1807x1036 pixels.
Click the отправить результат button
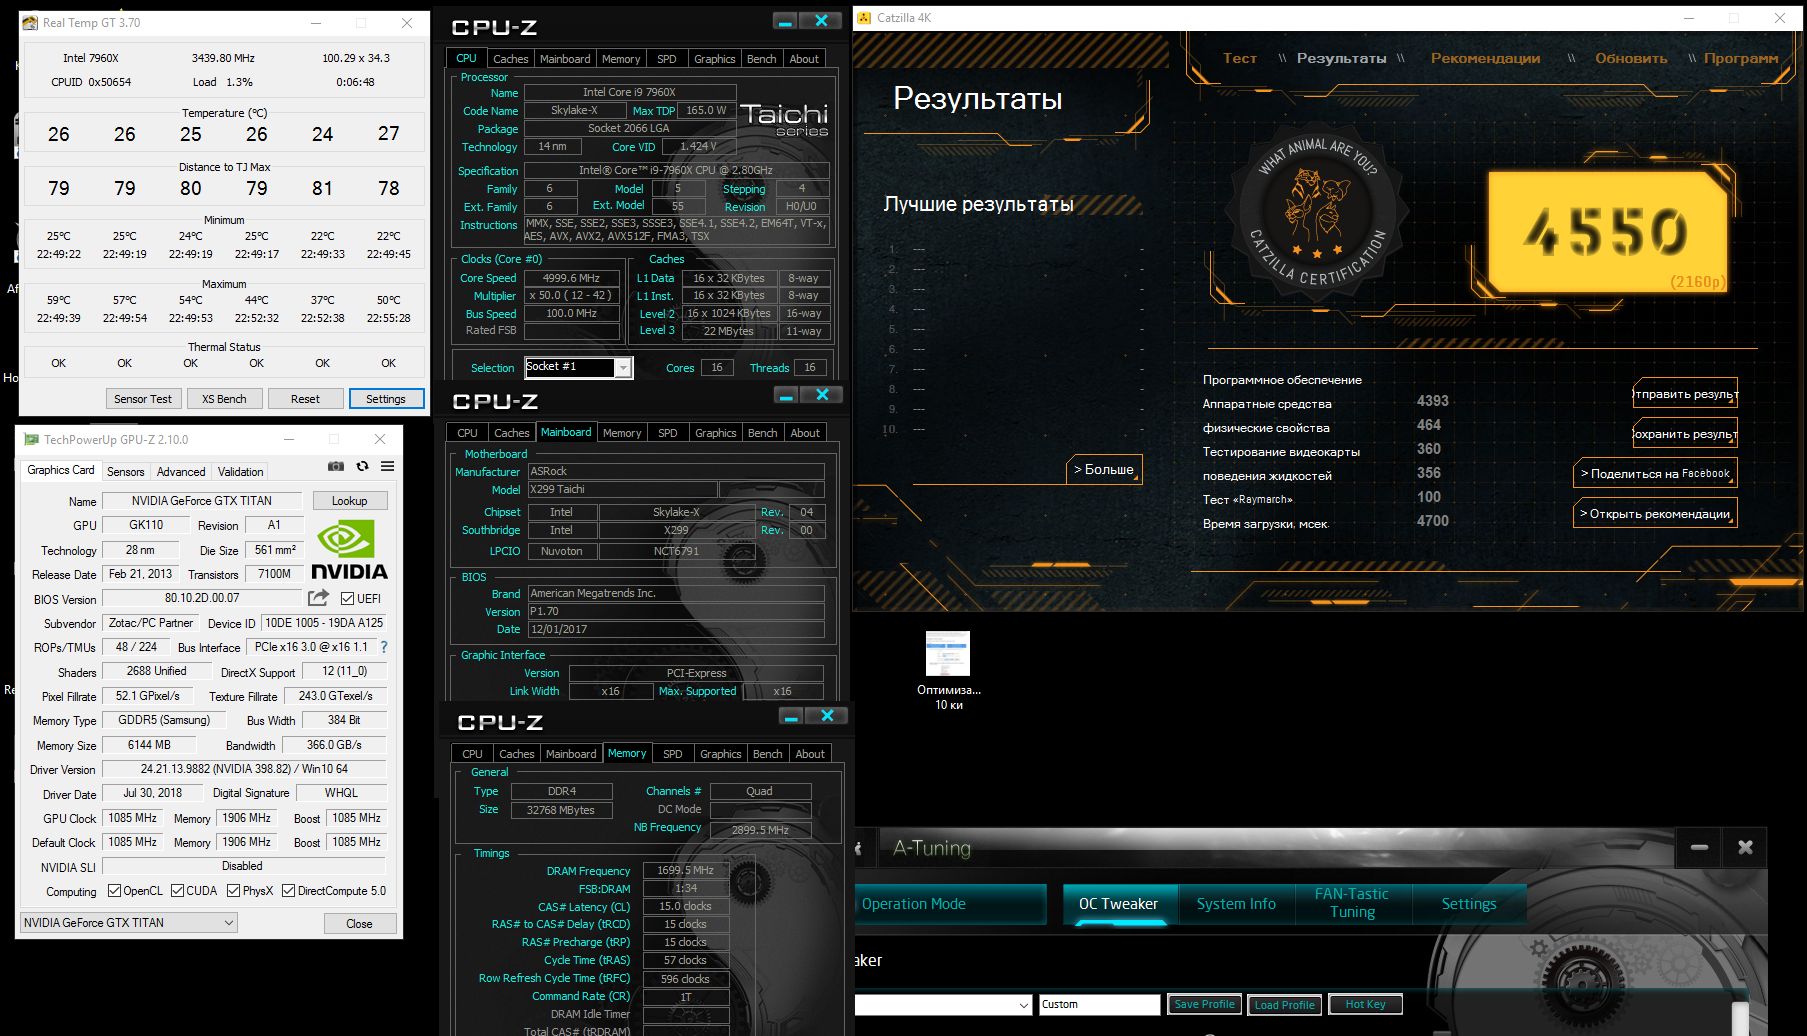[1685, 393]
